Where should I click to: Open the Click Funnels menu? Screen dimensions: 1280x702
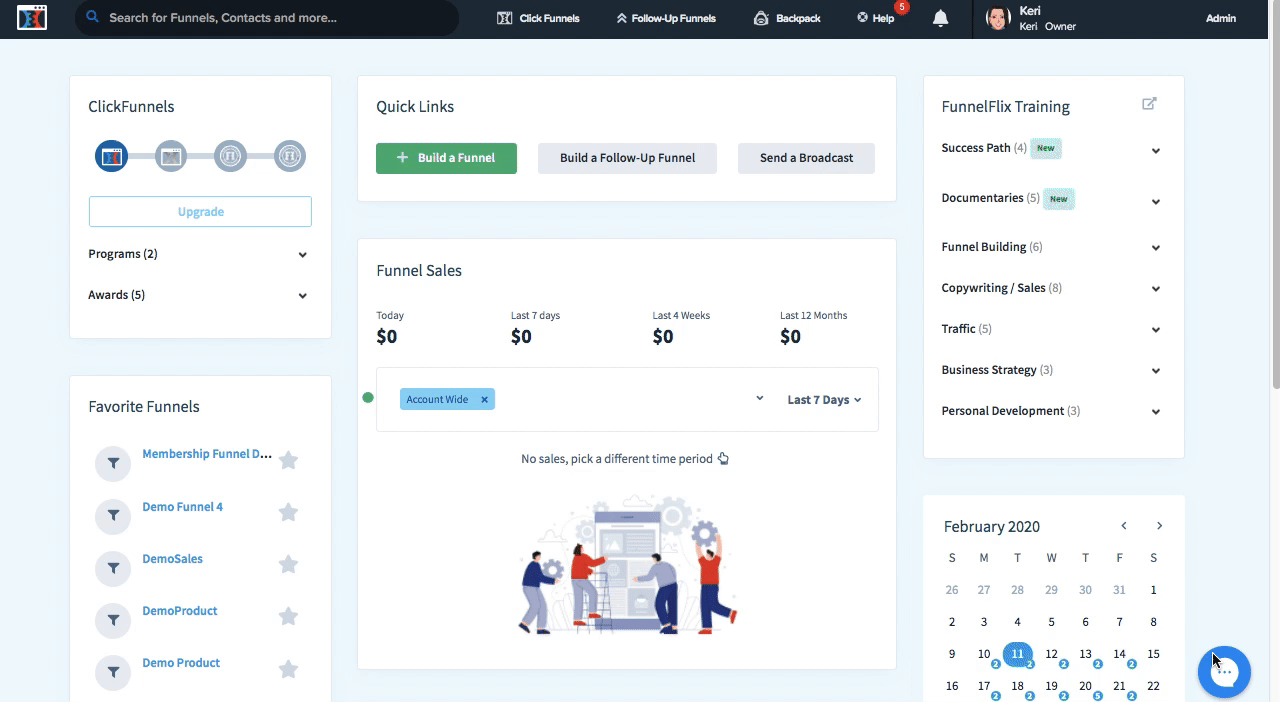pyautogui.click(x=538, y=18)
